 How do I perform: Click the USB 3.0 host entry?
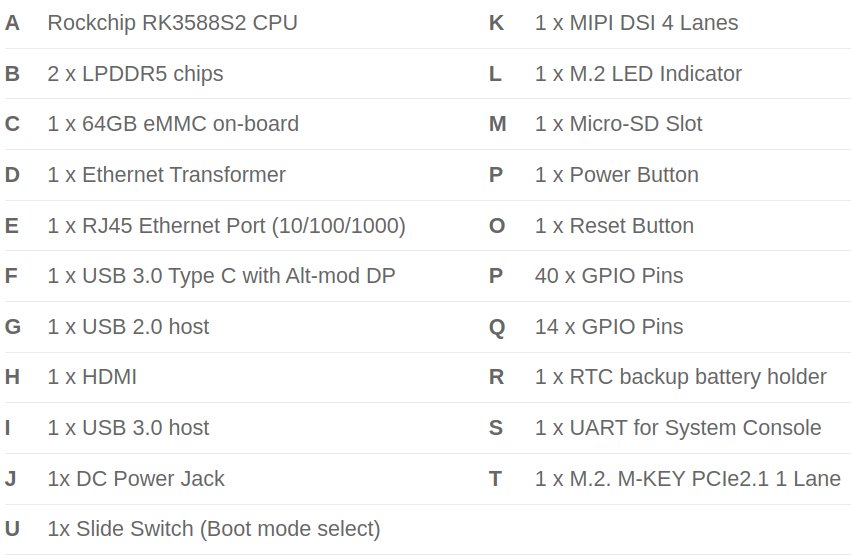point(128,428)
